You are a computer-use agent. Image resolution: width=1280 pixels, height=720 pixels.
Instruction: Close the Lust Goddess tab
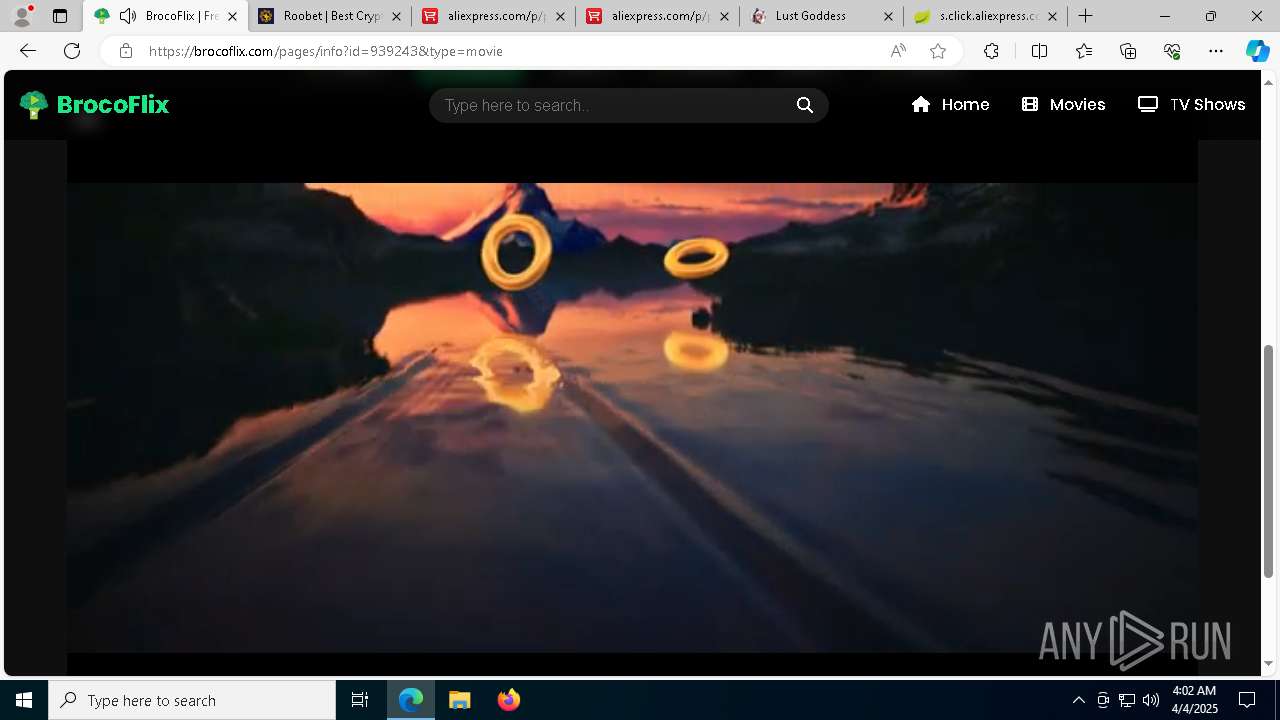click(x=888, y=16)
